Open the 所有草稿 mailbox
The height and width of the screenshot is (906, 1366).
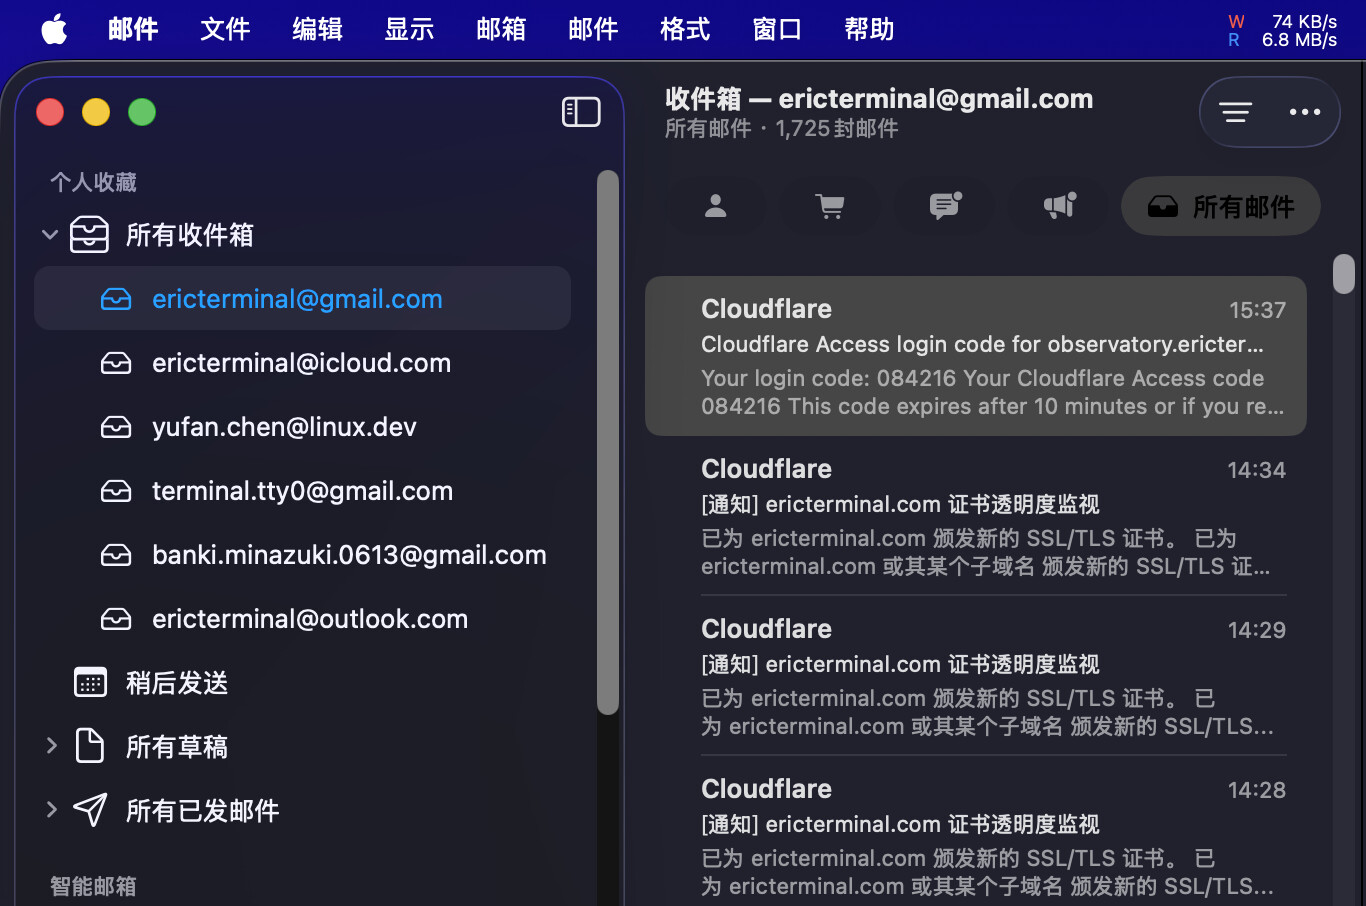point(302,746)
